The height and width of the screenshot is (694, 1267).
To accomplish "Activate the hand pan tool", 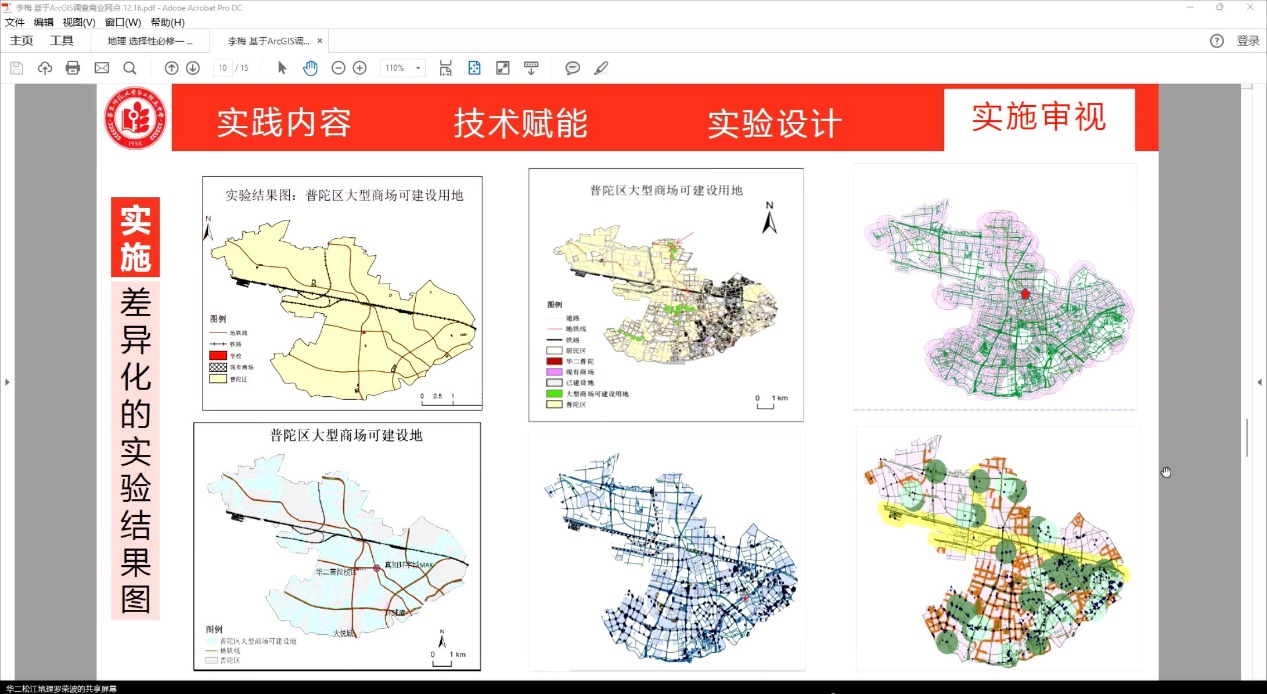I will [310, 68].
